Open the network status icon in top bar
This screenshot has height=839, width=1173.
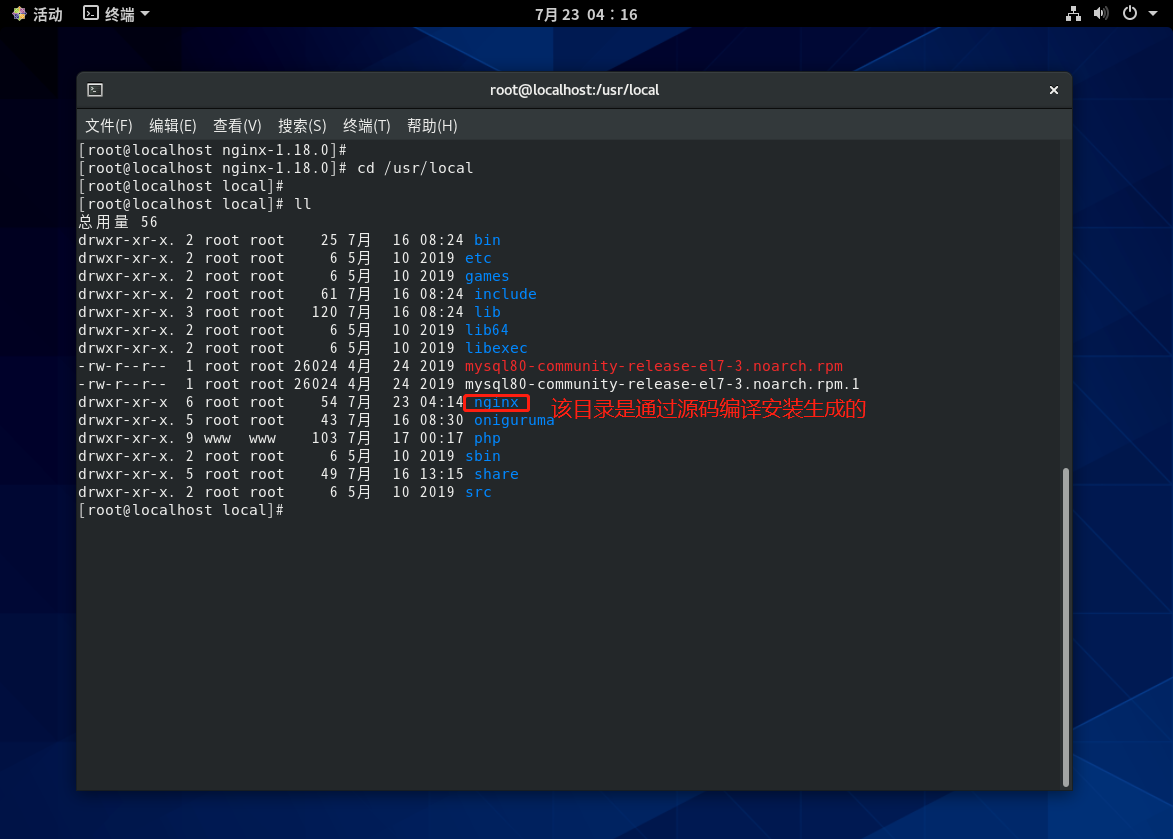pyautogui.click(x=1073, y=13)
